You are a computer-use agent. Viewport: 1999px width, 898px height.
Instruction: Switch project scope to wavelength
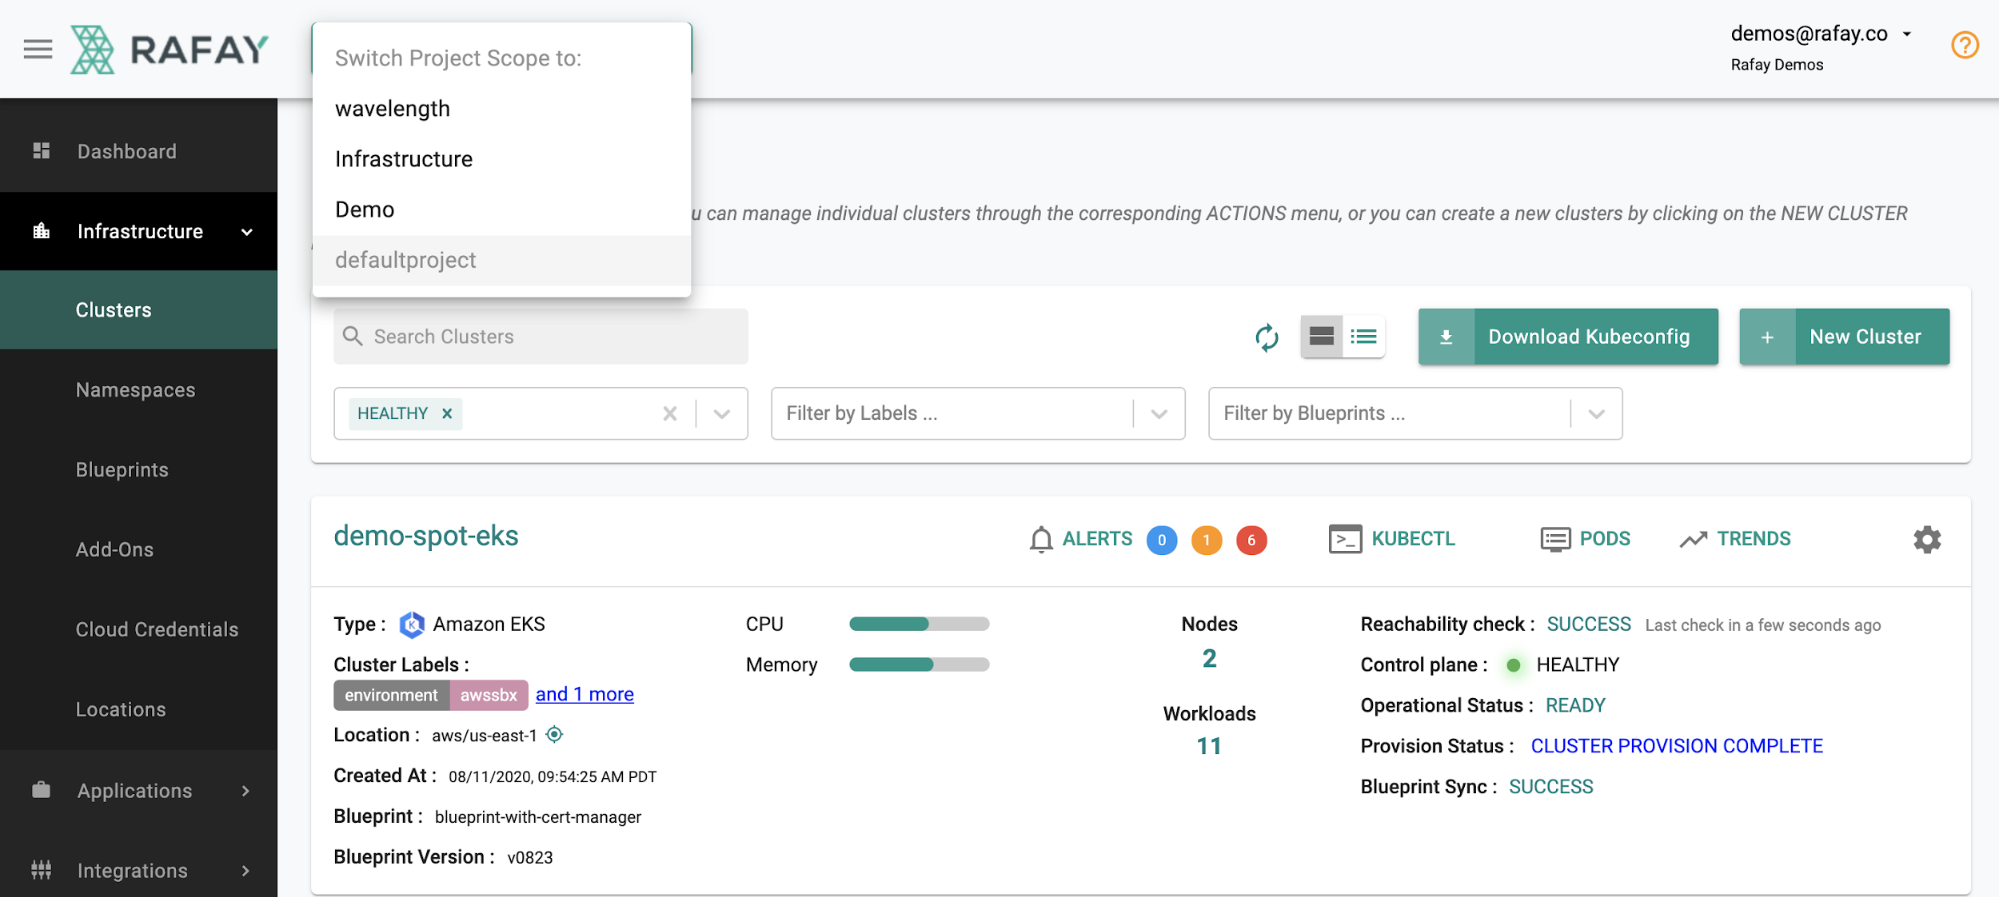click(x=502, y=109)
